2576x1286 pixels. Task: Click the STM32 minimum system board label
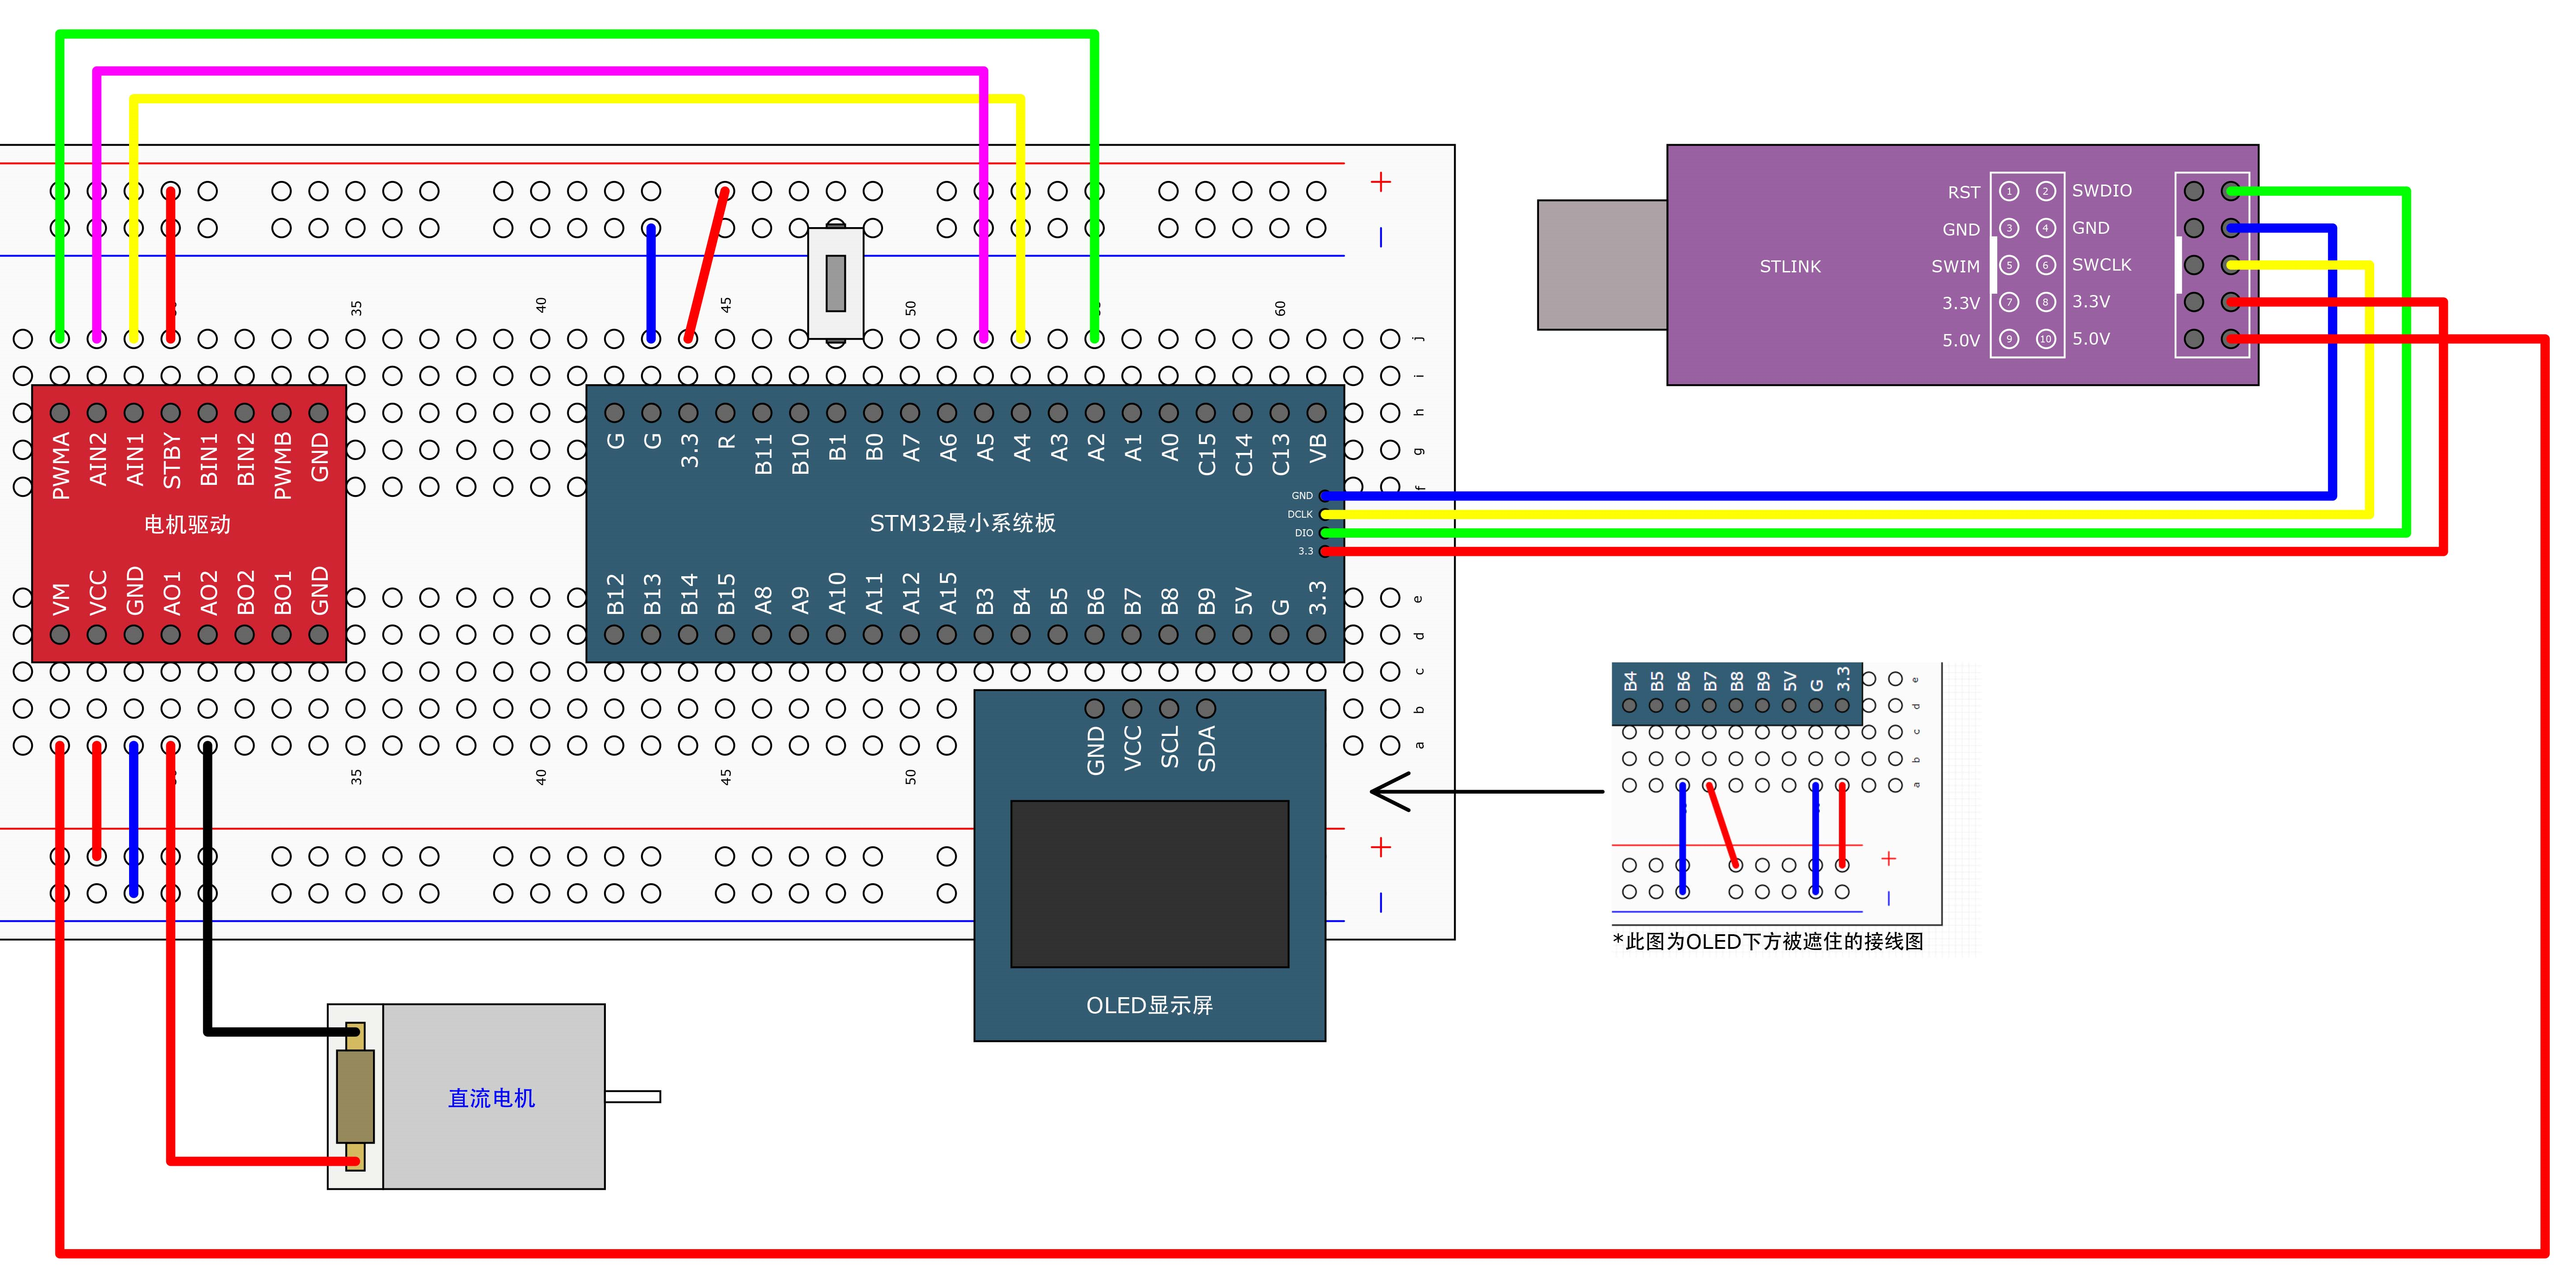962,523
